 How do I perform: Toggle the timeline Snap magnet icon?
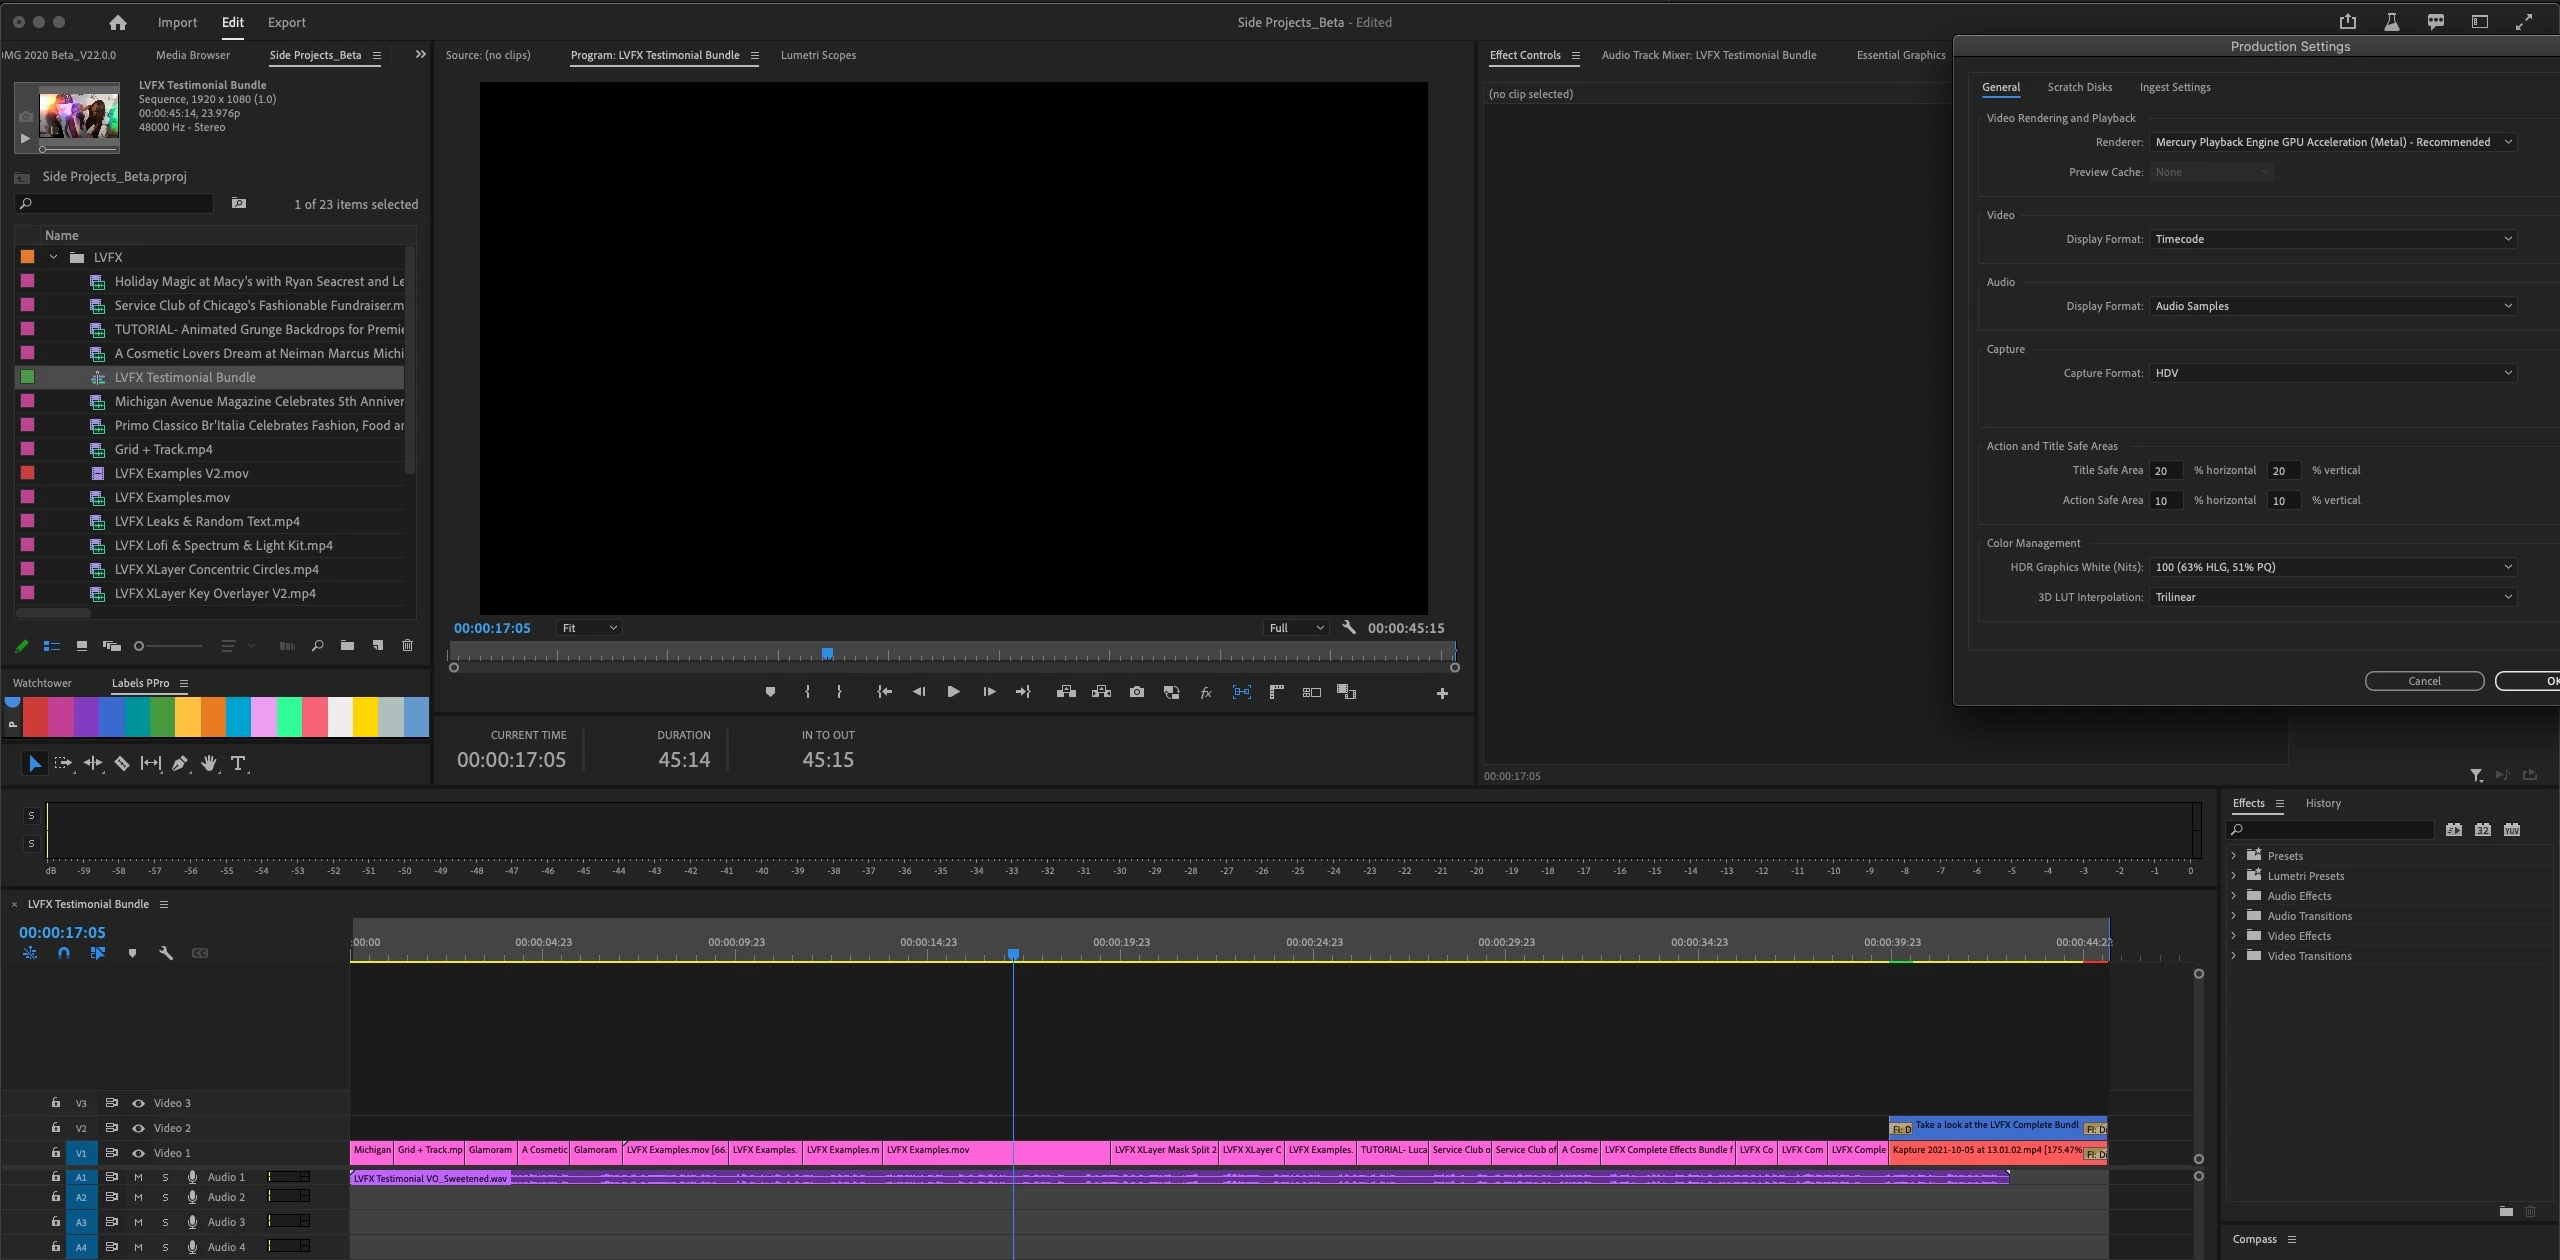point(64,954)
